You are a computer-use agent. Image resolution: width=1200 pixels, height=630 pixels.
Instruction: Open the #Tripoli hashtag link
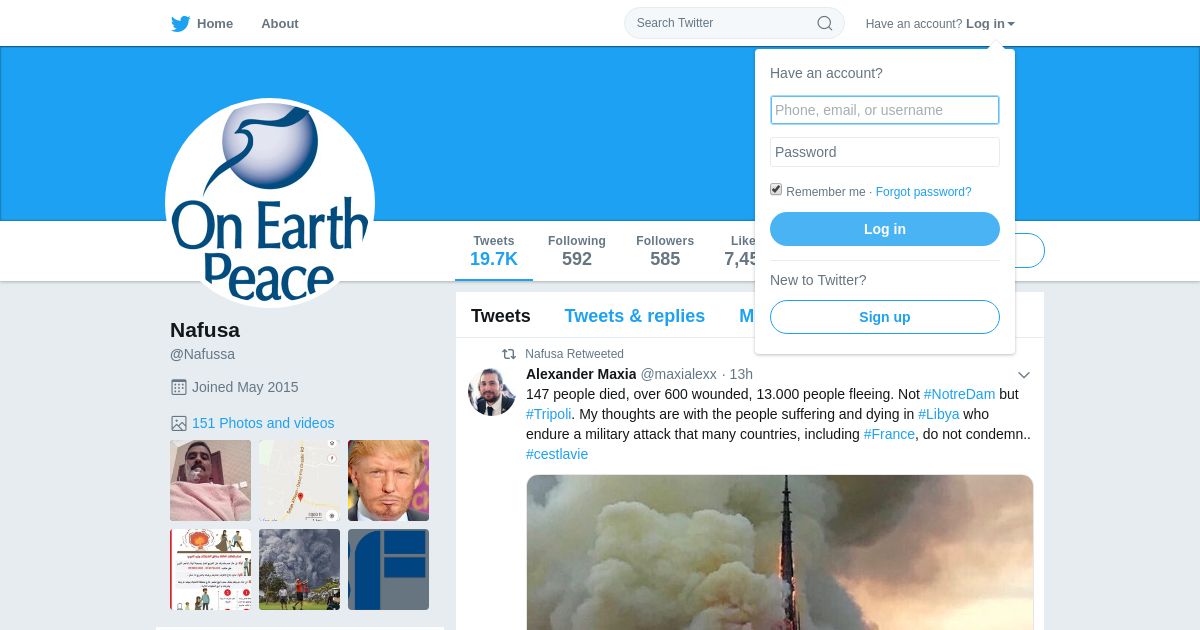point(549,414)
